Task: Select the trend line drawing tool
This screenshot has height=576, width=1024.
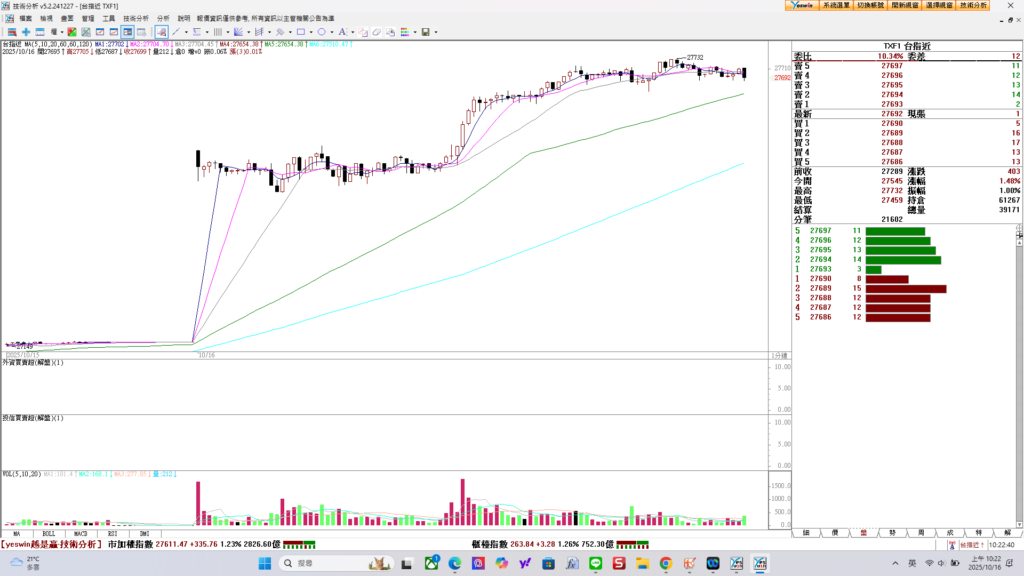Action: (x=175, y=32)
